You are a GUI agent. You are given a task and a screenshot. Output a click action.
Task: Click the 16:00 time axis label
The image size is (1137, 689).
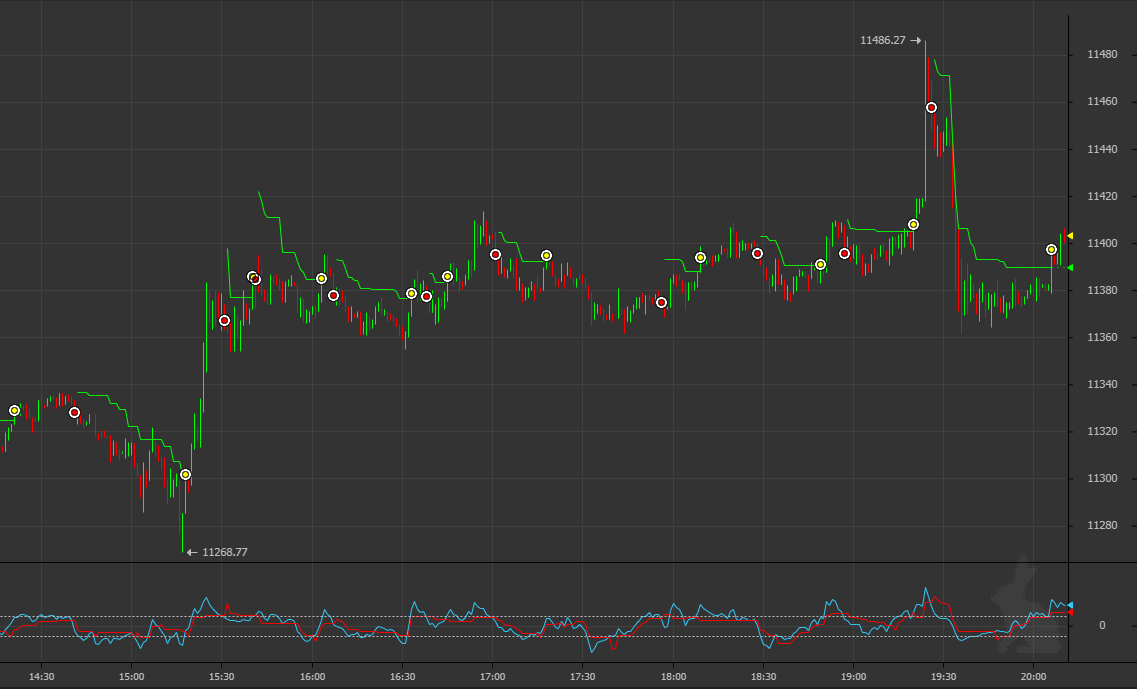[x=313, y=677]
